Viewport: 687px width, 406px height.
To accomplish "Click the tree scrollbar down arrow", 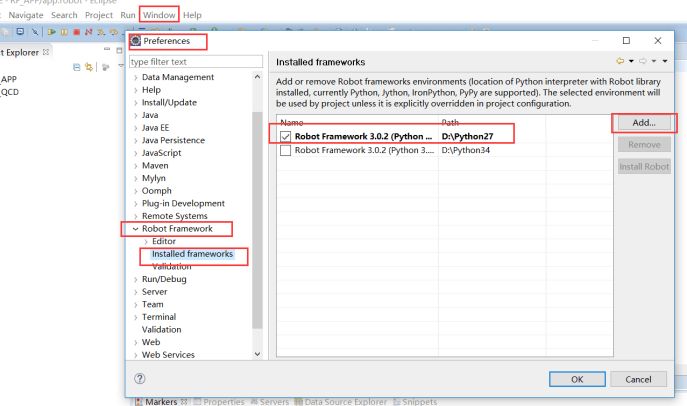I will 257,354.
